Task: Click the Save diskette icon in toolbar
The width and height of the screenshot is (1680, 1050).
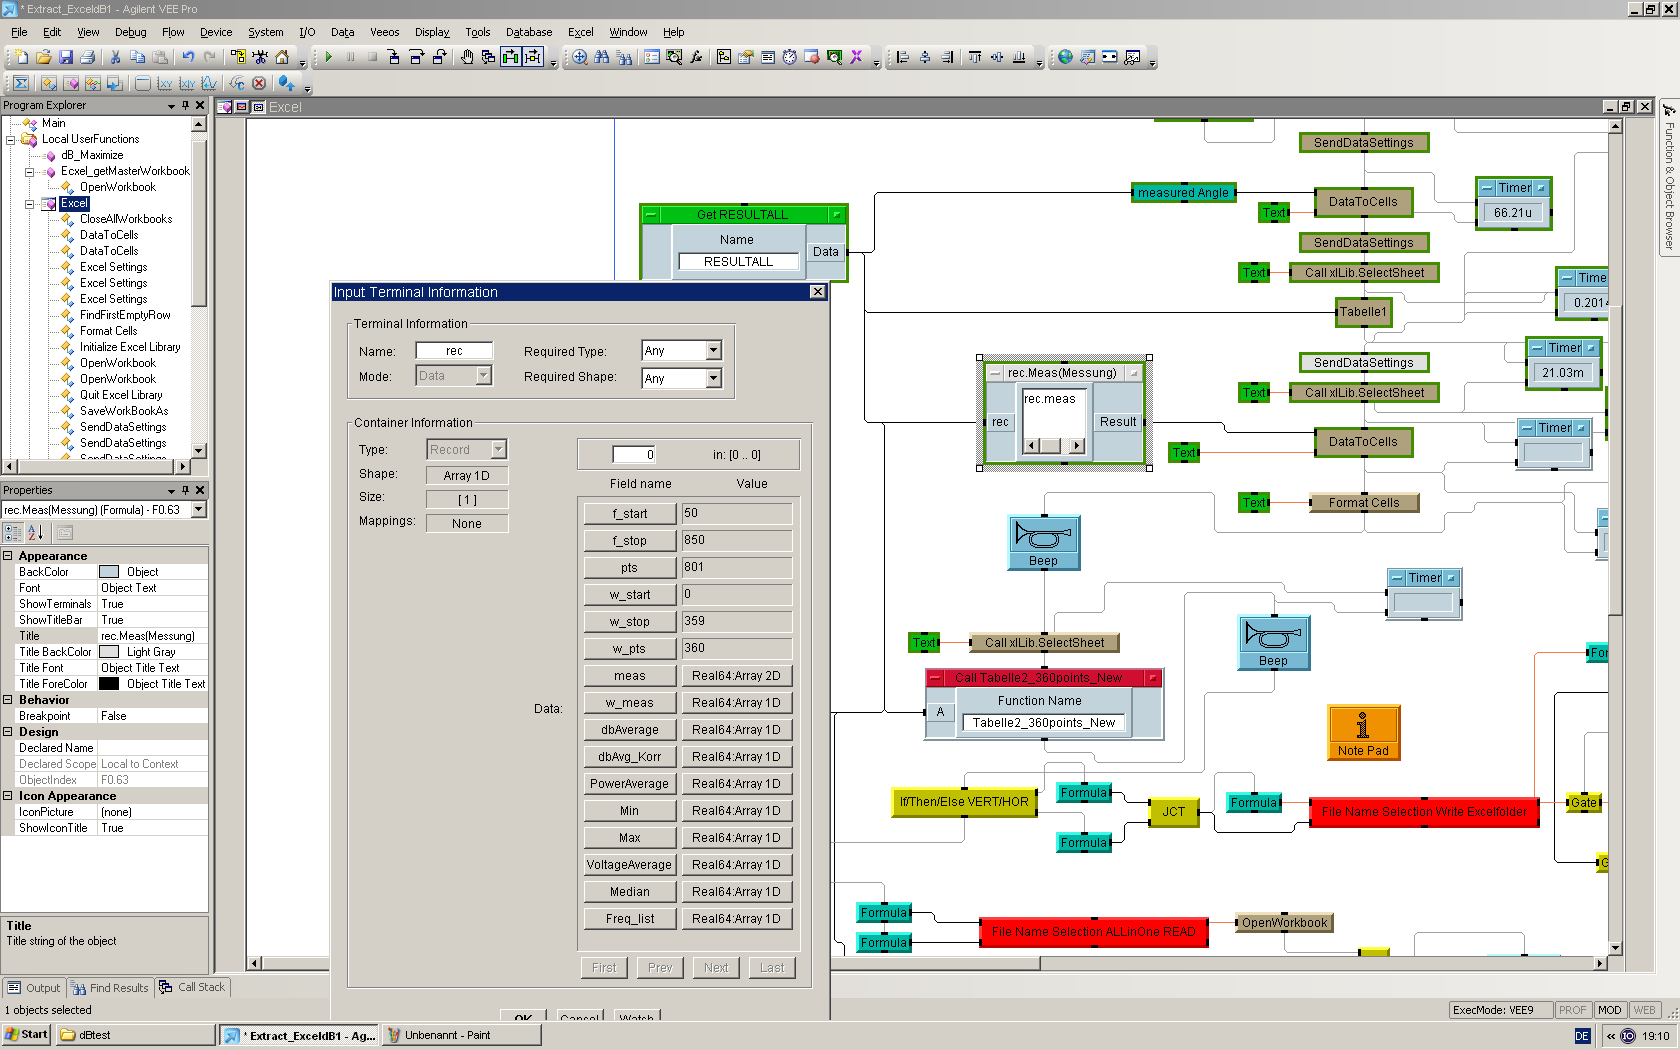Action: [66, 57]
